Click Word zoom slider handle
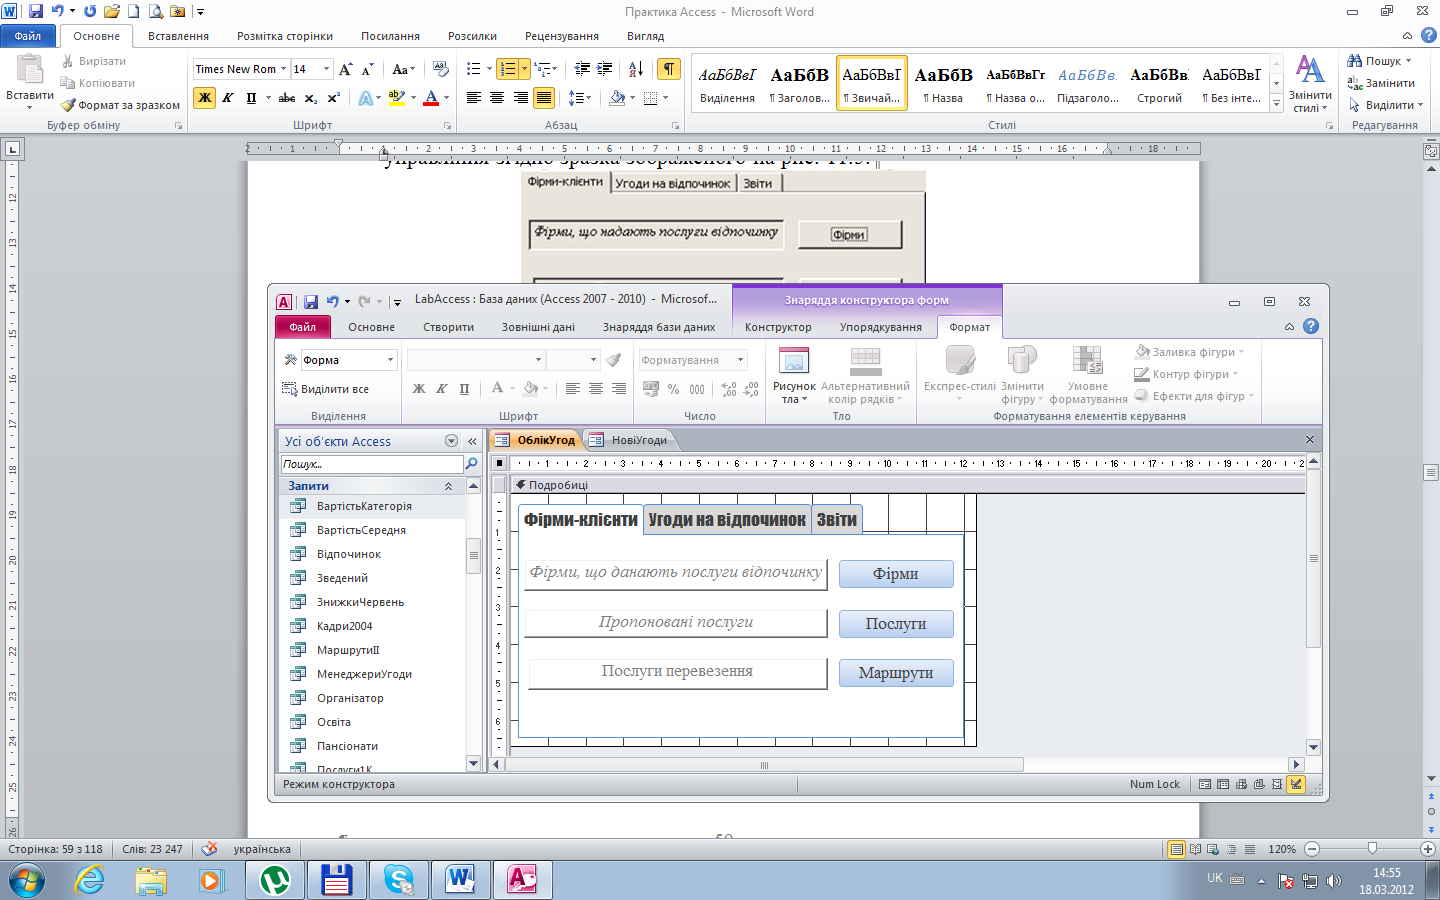Viewport: 1440px width, 900px height. click(x=1372, y=848)
